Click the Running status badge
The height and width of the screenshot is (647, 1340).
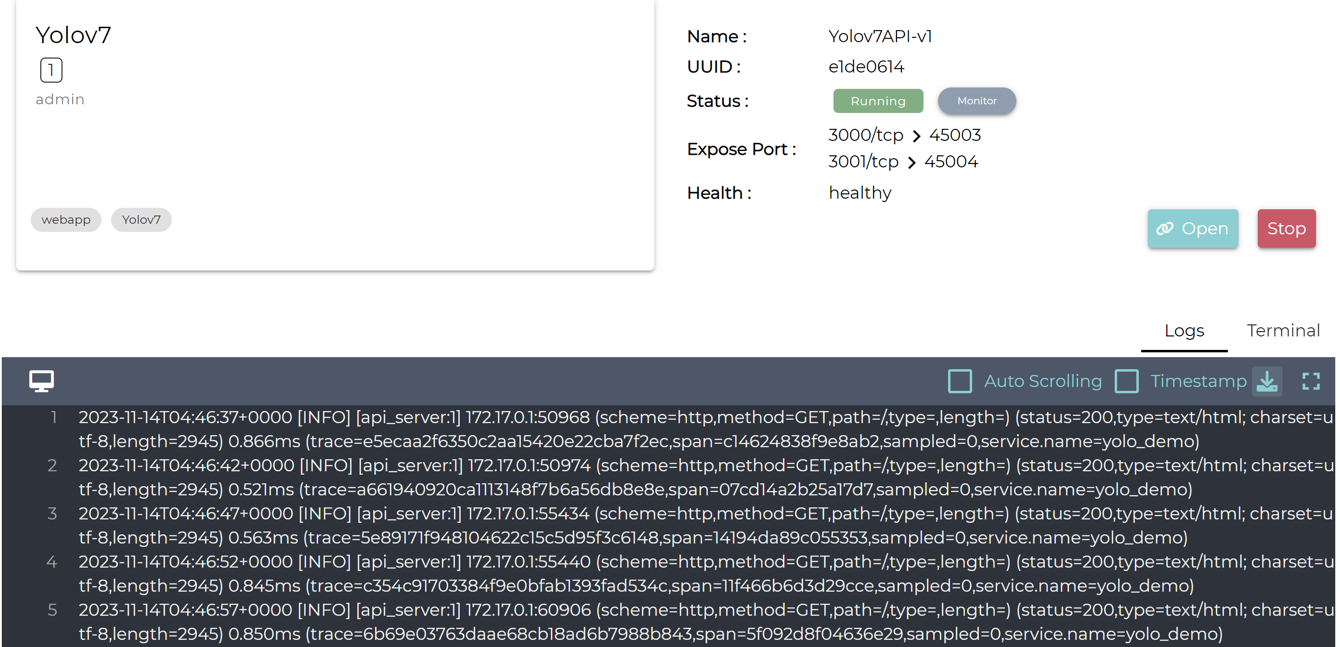878,101
